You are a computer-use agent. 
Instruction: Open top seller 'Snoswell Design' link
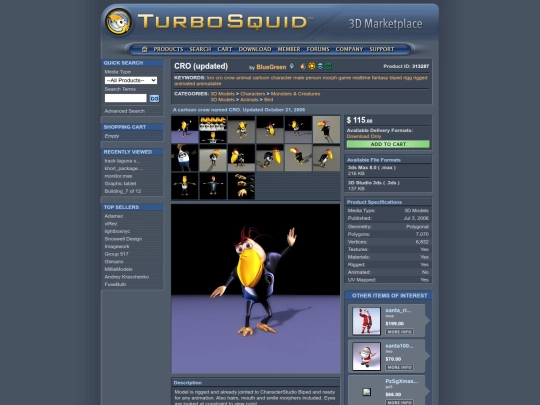click(123, 239)
